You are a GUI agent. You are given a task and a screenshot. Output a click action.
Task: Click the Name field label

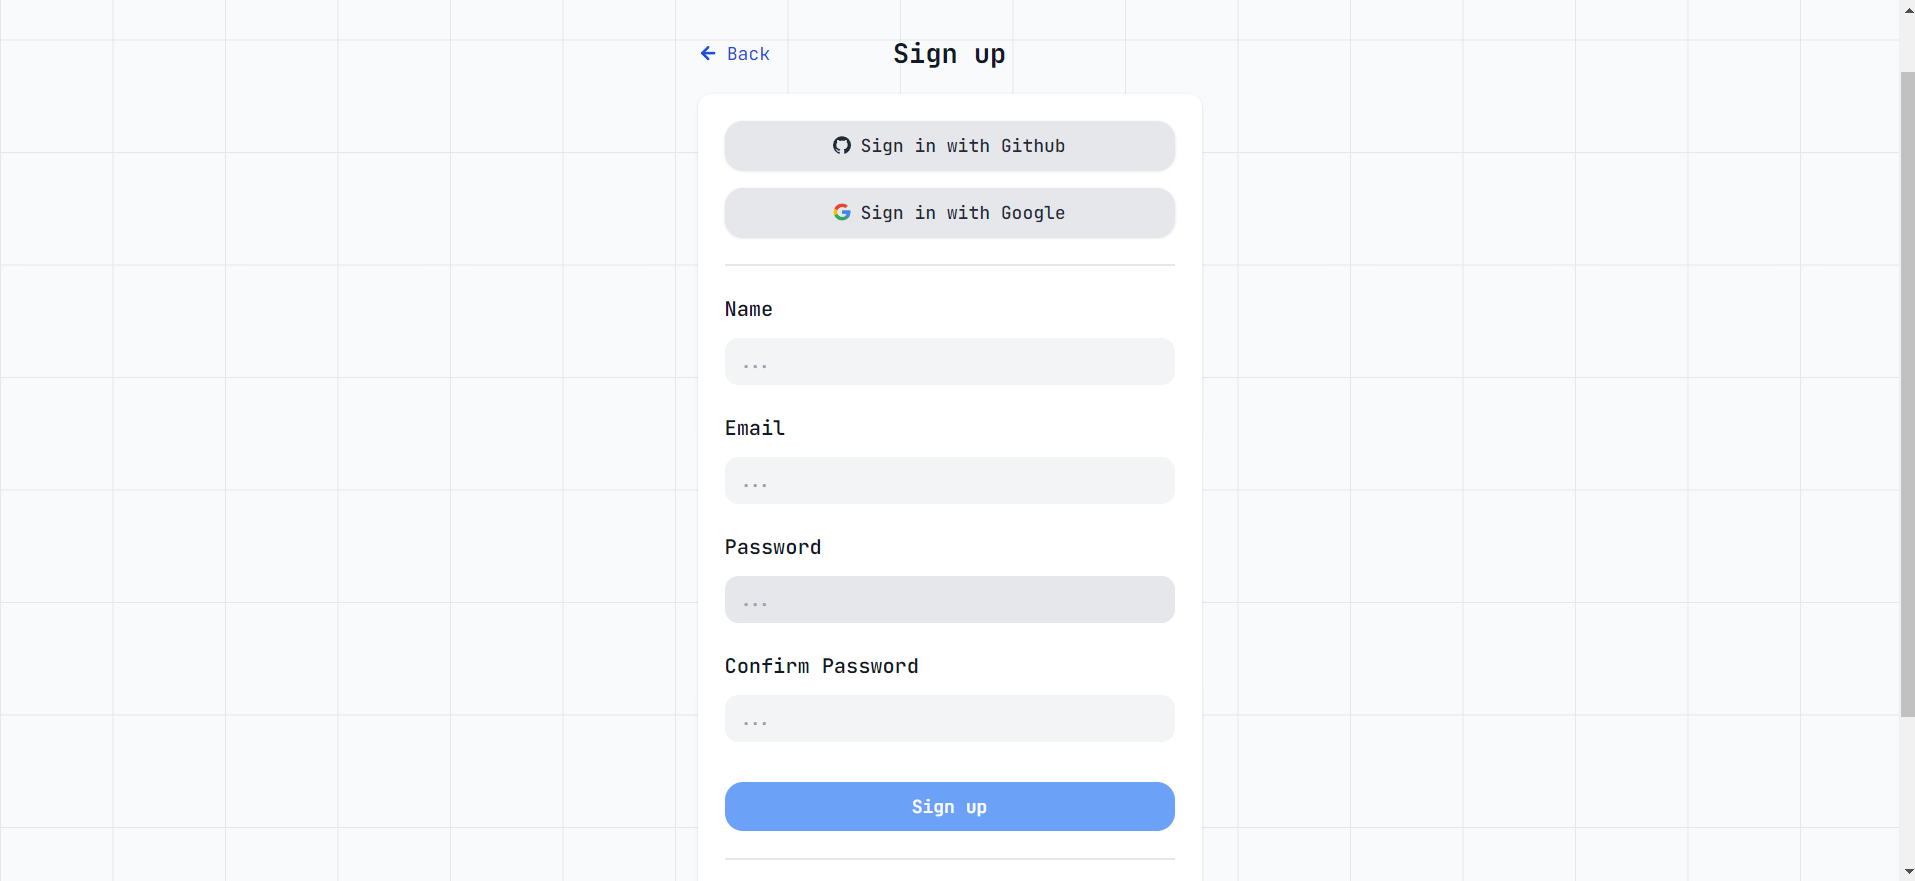tap(748, 310)
